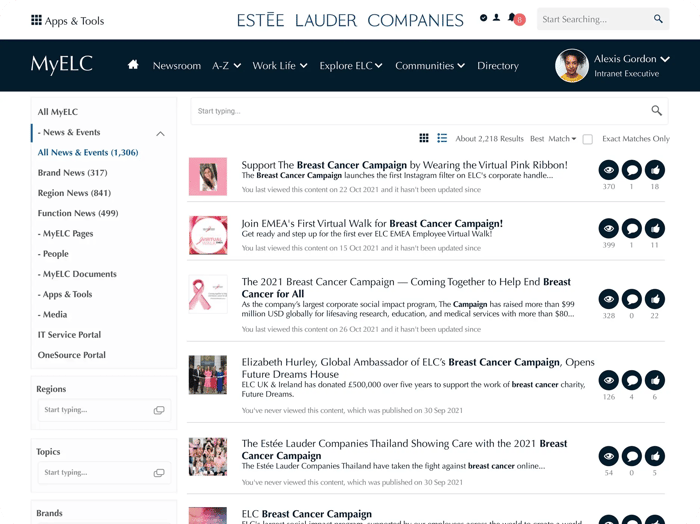700x524 pixels.
Task: Like the Elizabeth Hurley article
Action: [x=655, y=380]
